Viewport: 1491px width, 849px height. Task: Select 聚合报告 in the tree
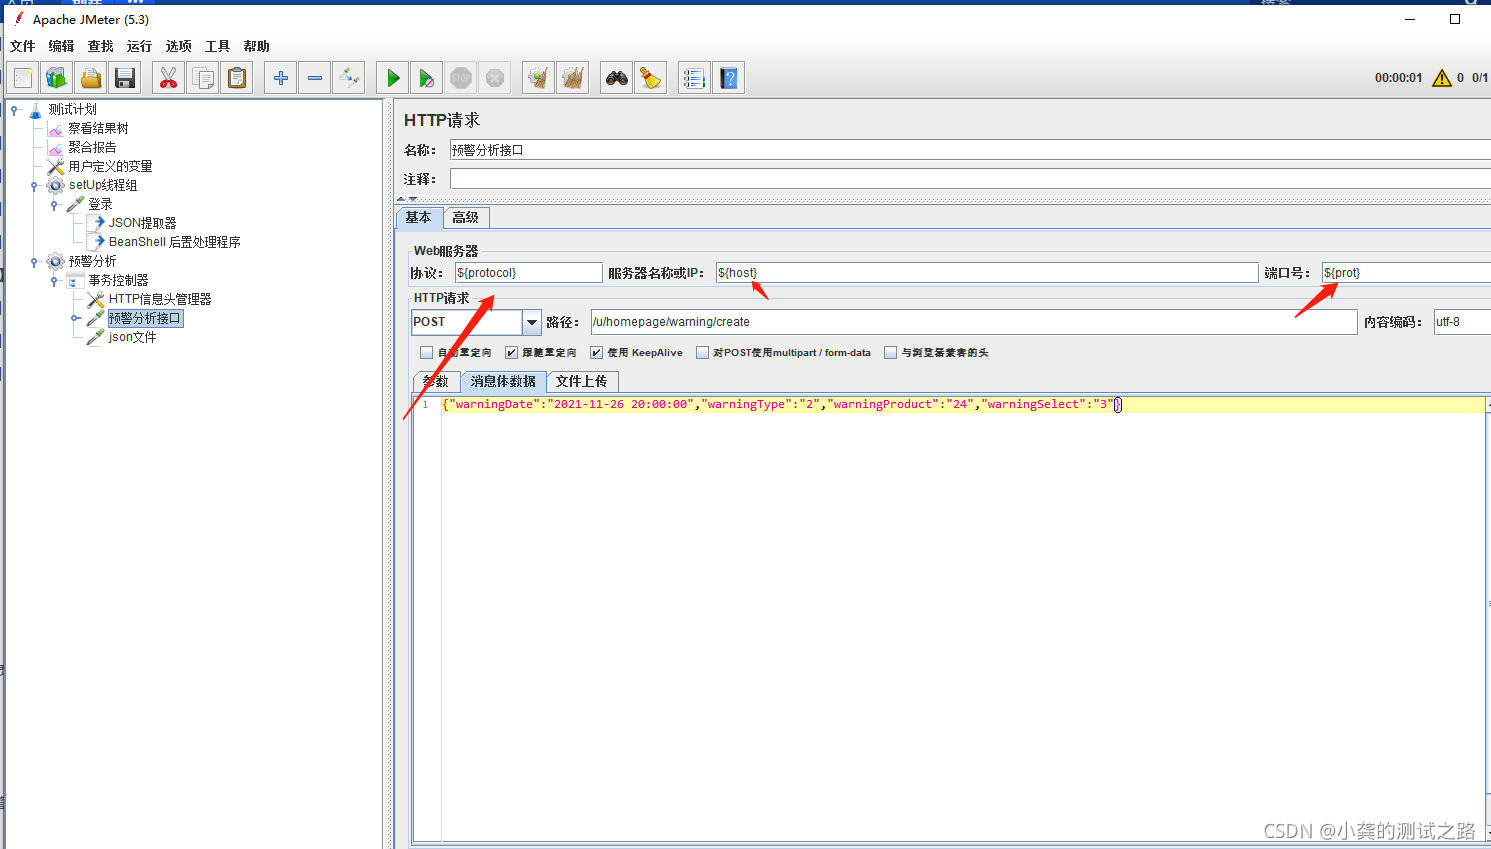(x=92, y=148)
